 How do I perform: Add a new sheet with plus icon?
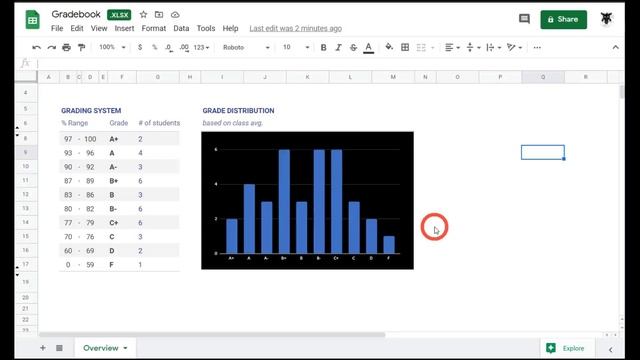(x=43, y=348)
